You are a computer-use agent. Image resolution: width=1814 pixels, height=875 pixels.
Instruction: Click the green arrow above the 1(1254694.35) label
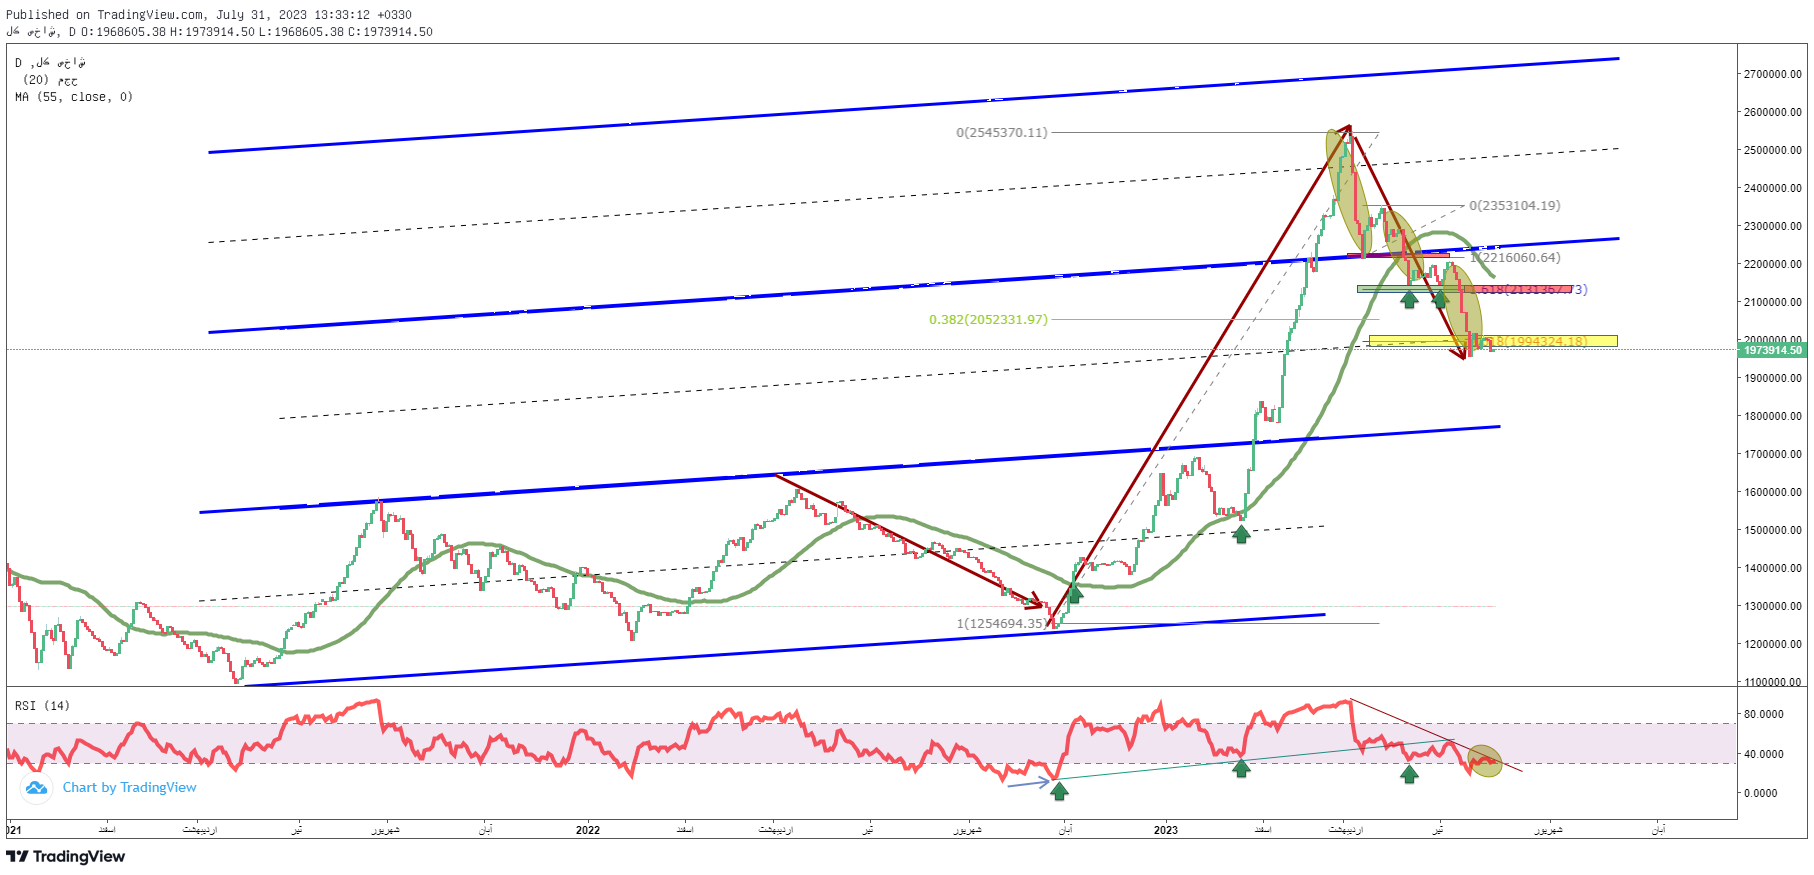pyautogui.click(x=1075, y=594)
